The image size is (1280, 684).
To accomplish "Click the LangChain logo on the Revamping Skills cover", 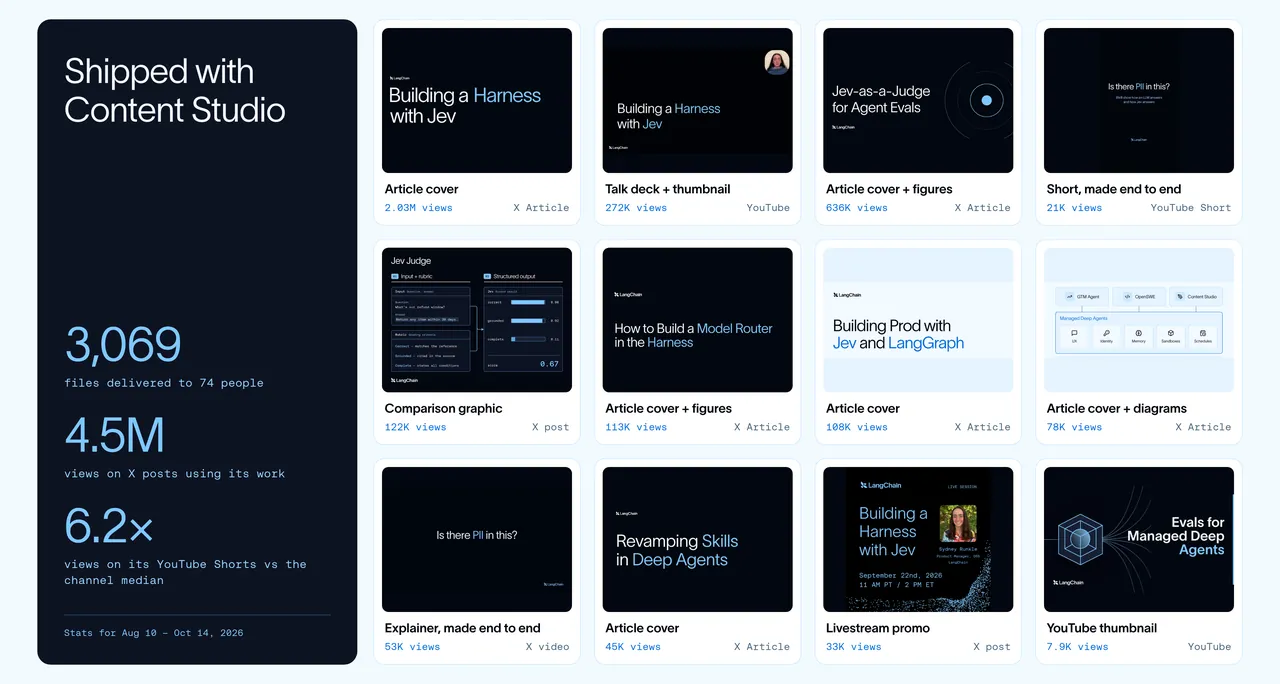I will 626,514.
